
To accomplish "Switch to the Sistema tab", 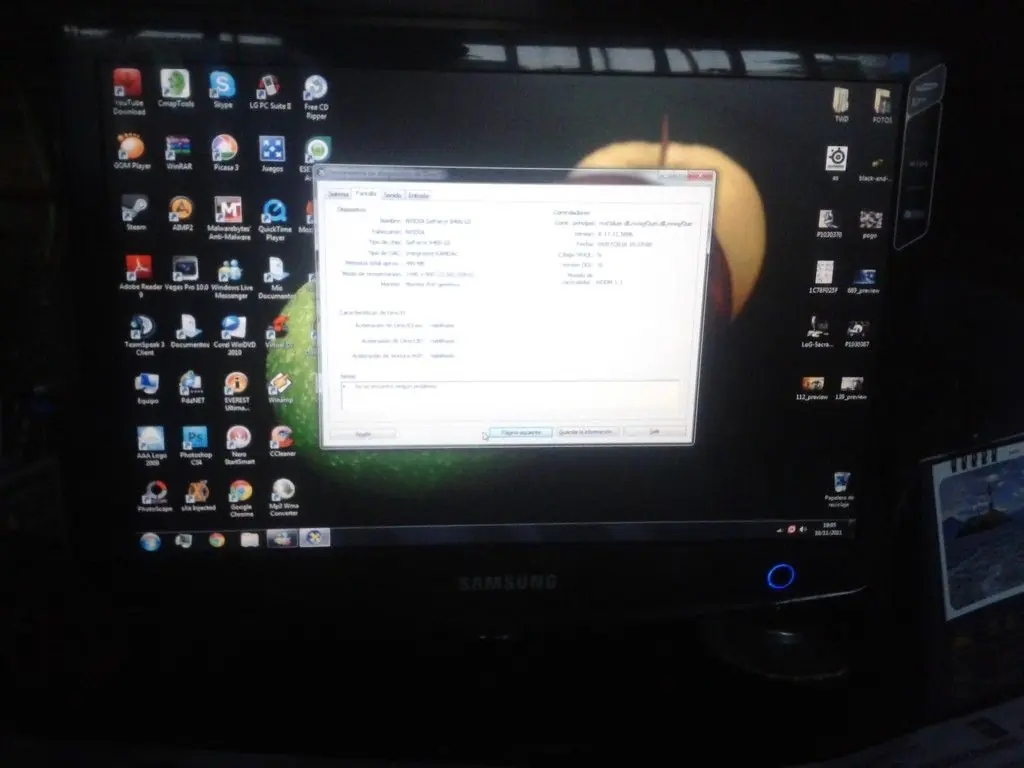I will (338, 194).
